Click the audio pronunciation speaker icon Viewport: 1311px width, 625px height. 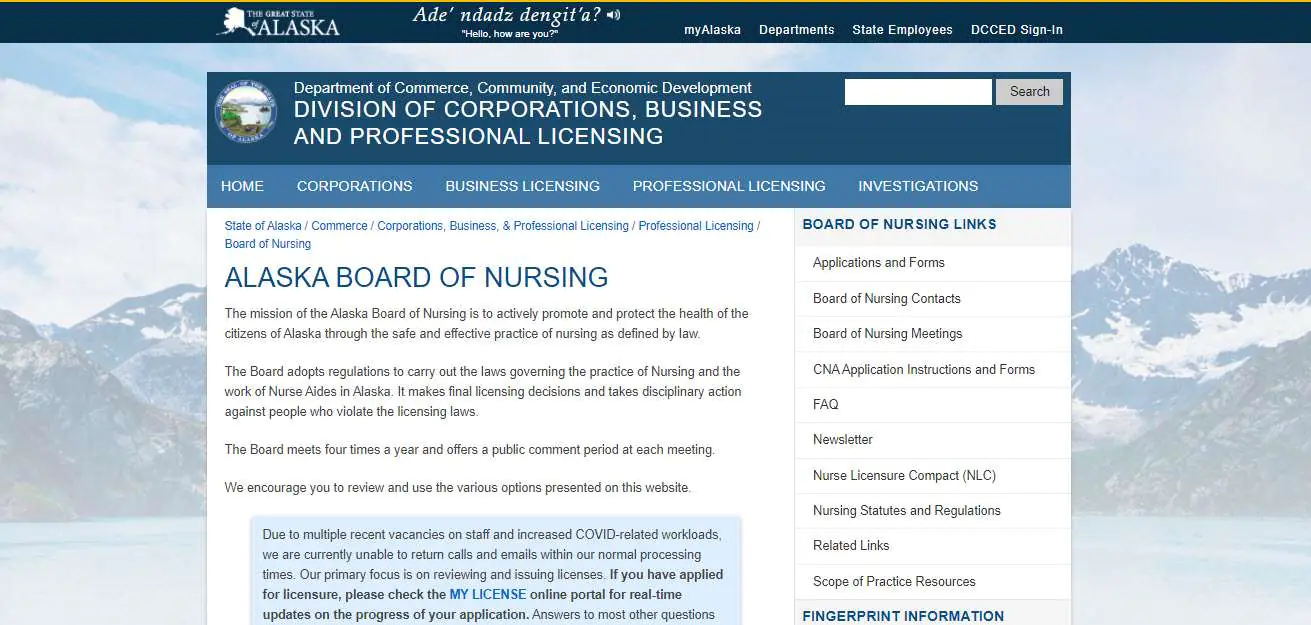click(x=613, y=14)
